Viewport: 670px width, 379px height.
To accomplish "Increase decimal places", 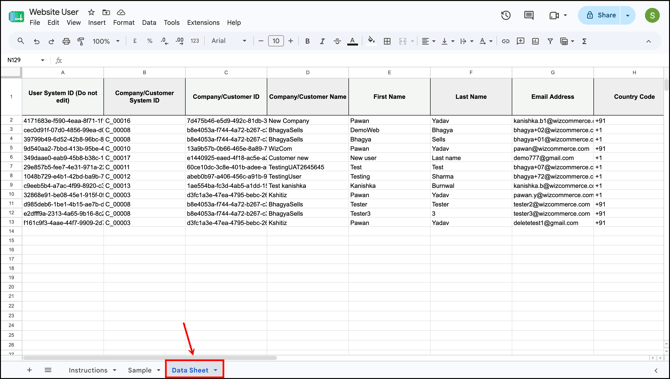I will 180,41.
